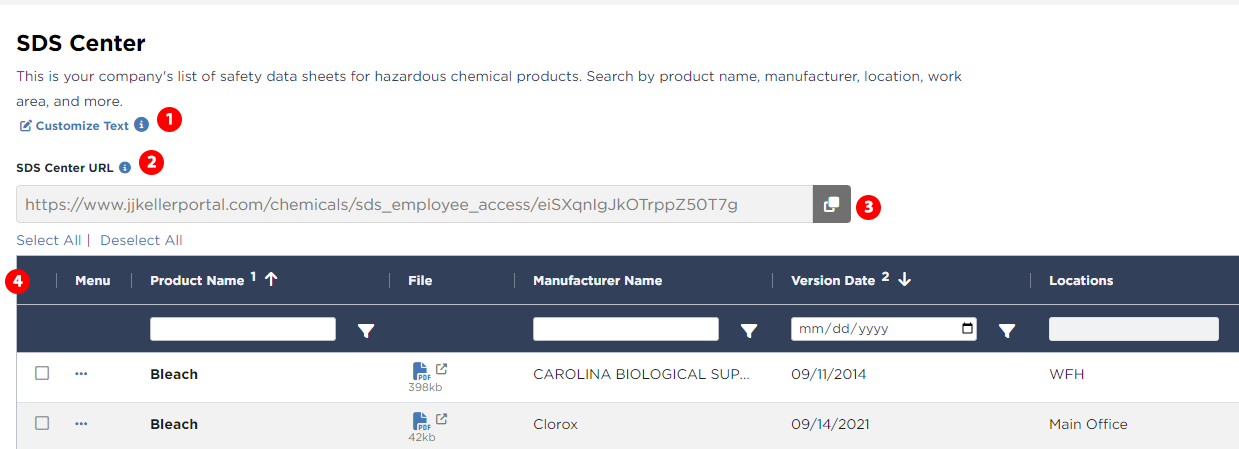Open calendar picker in Version Date filter
This screenshot has width=1239, height=449.
pyautogui.click(x=966, y=329)
